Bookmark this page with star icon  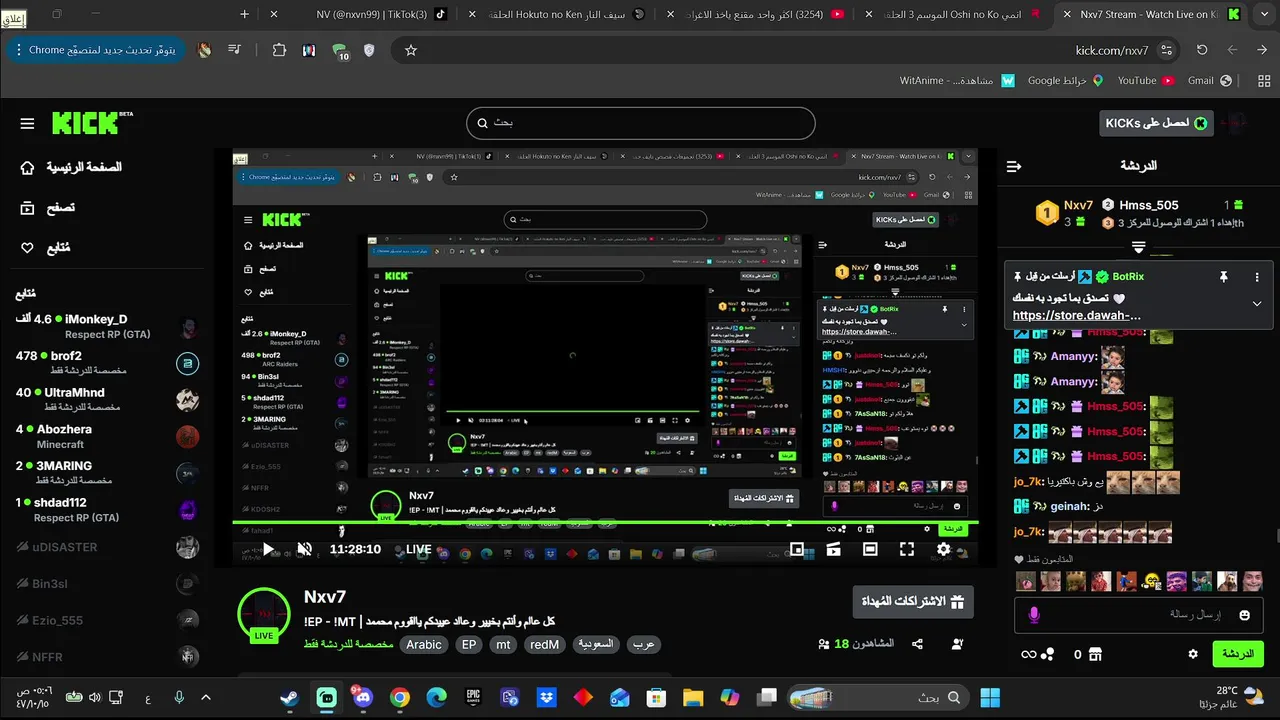pos(411,50)
